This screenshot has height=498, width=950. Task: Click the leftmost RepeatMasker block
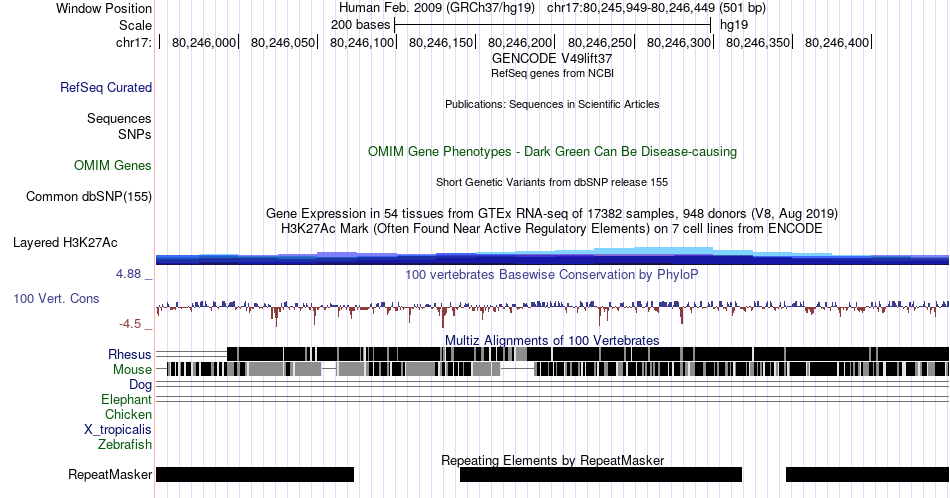(254, 474)
